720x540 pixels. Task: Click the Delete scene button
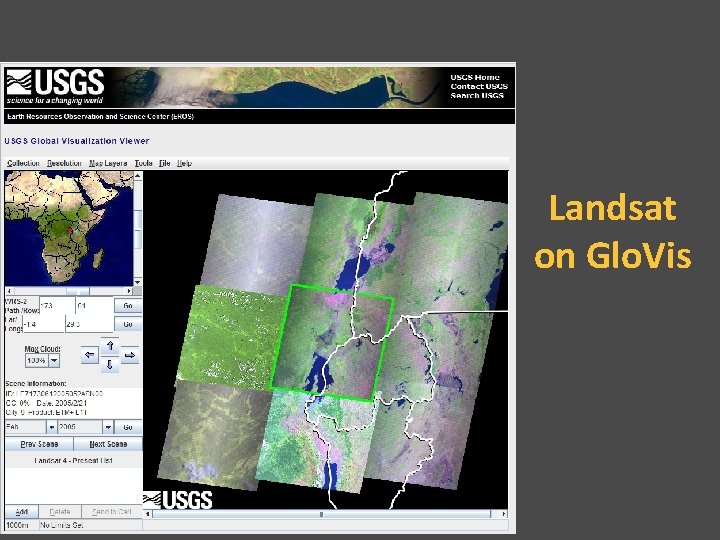(x=60, y=512)
